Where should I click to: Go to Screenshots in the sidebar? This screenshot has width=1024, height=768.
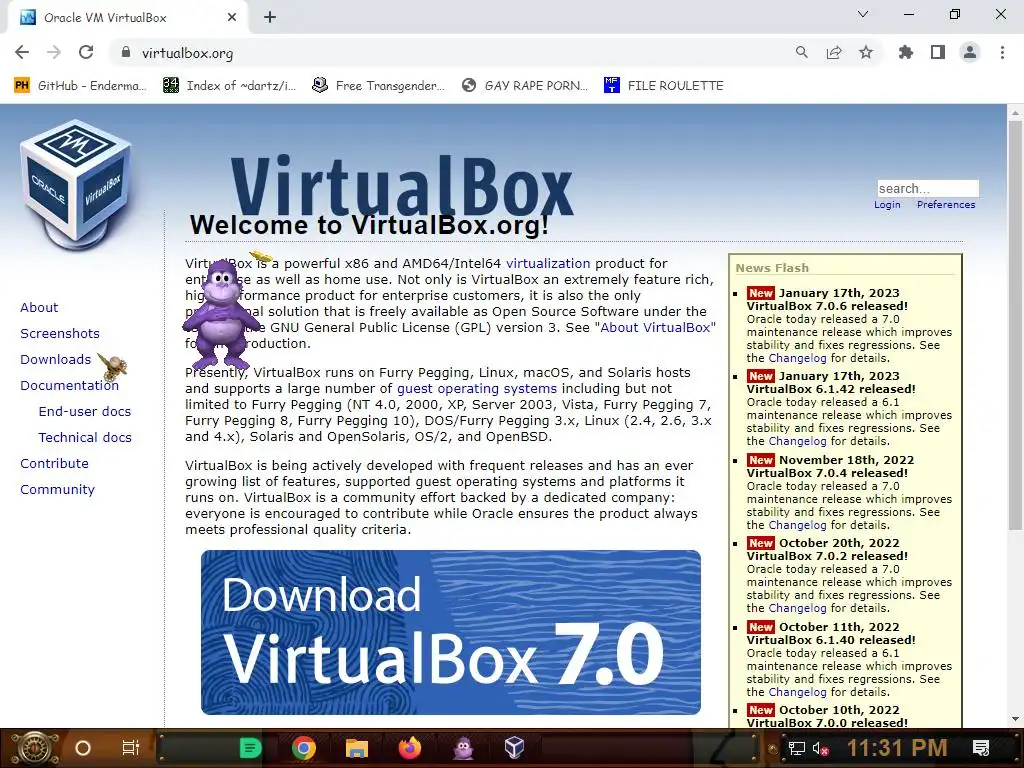(x=59, y=334)
